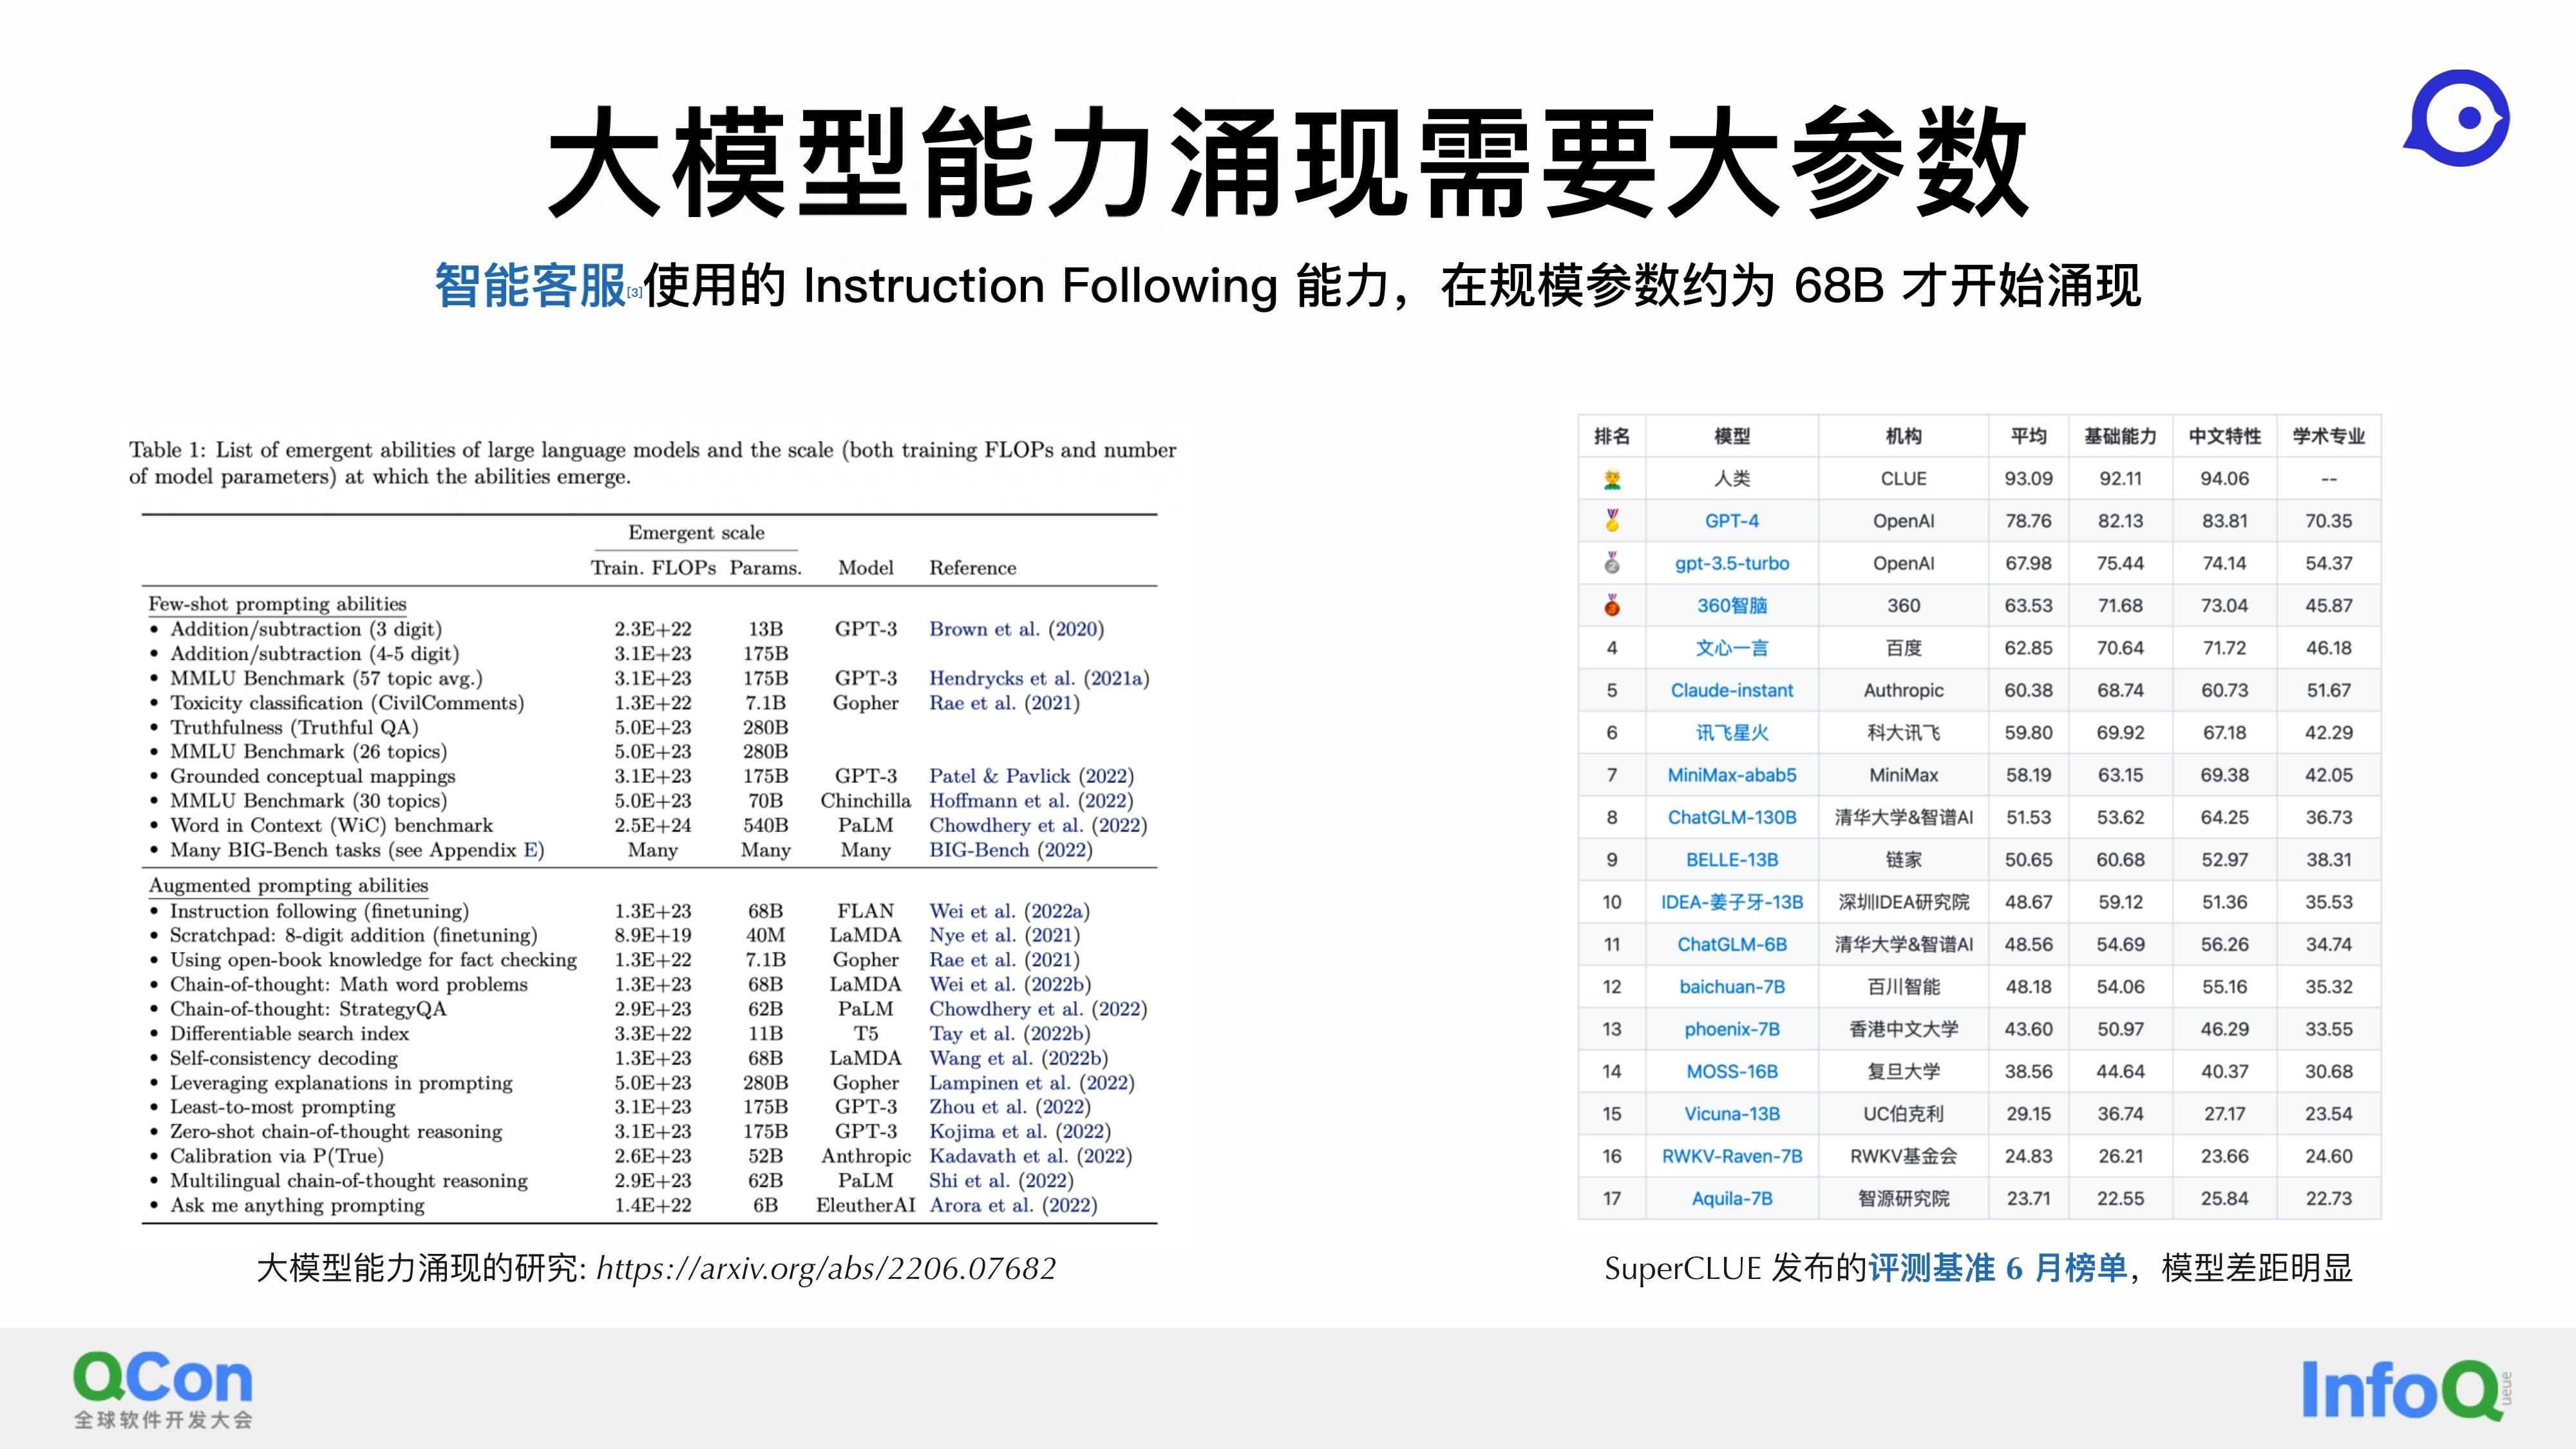Open the 360智脑 model link
Viewport: 2576px width, 1449px height.
(x=1732, y=605)
